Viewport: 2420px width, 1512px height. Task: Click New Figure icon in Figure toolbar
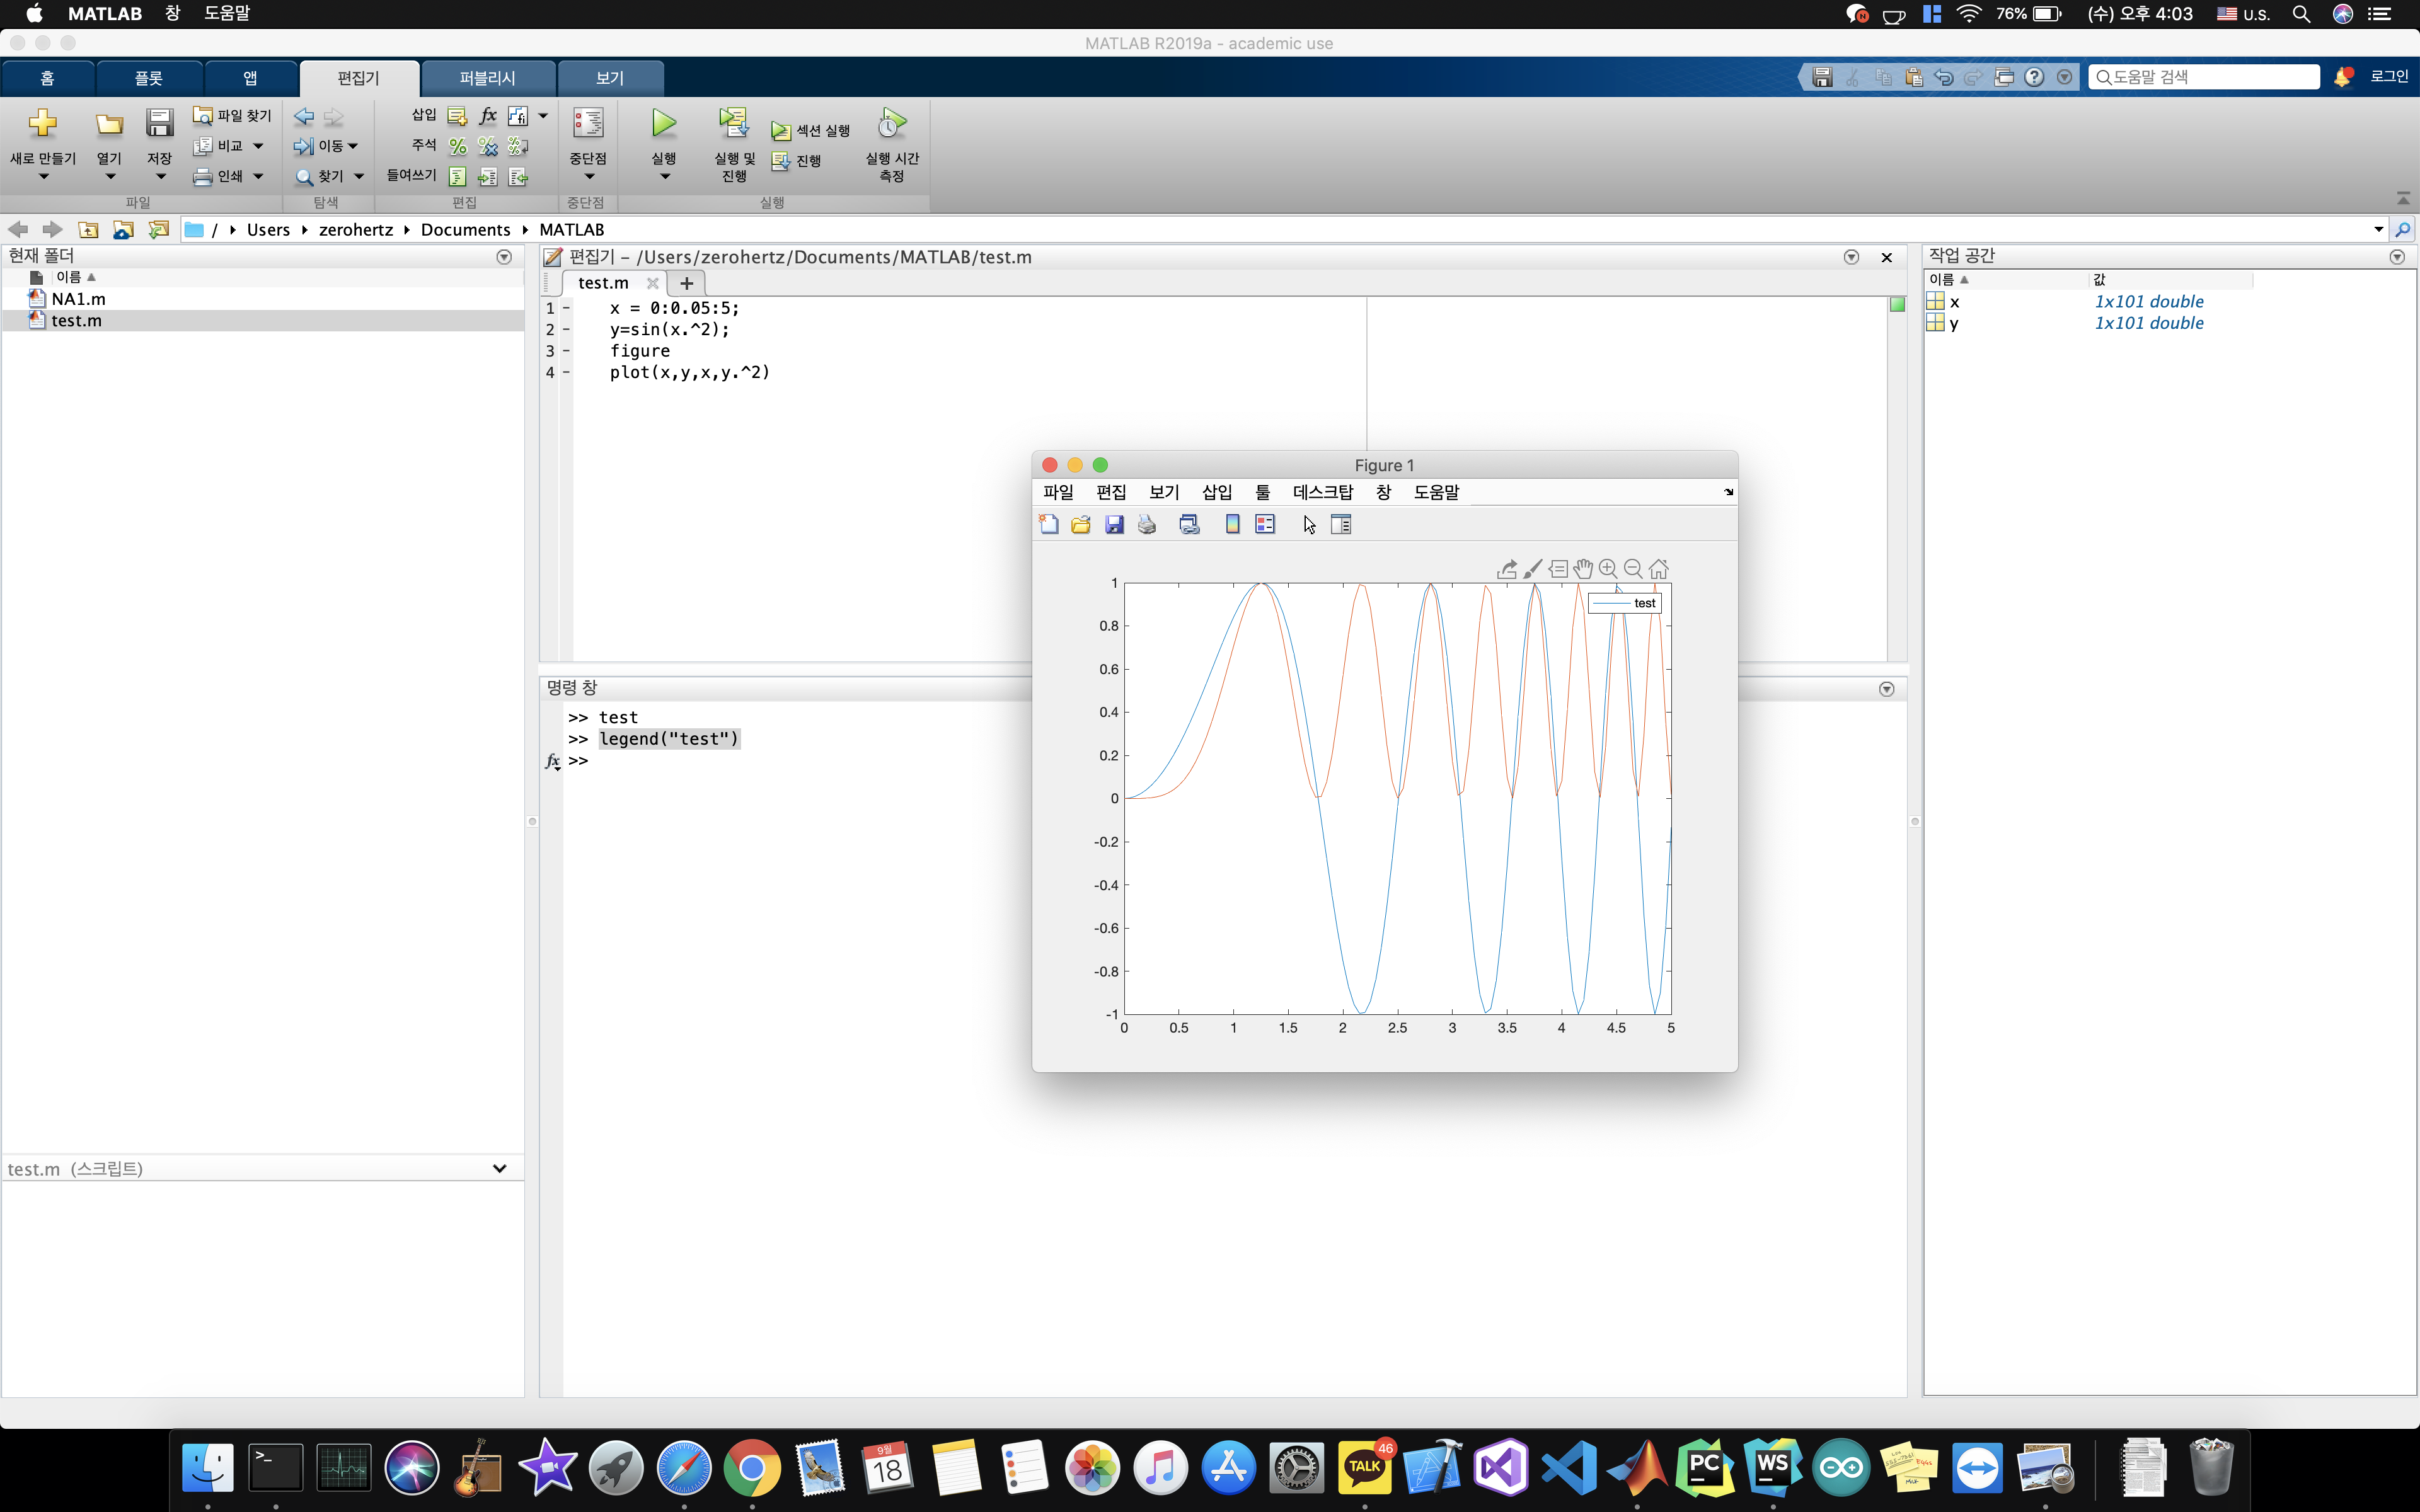coord(1049,525)
